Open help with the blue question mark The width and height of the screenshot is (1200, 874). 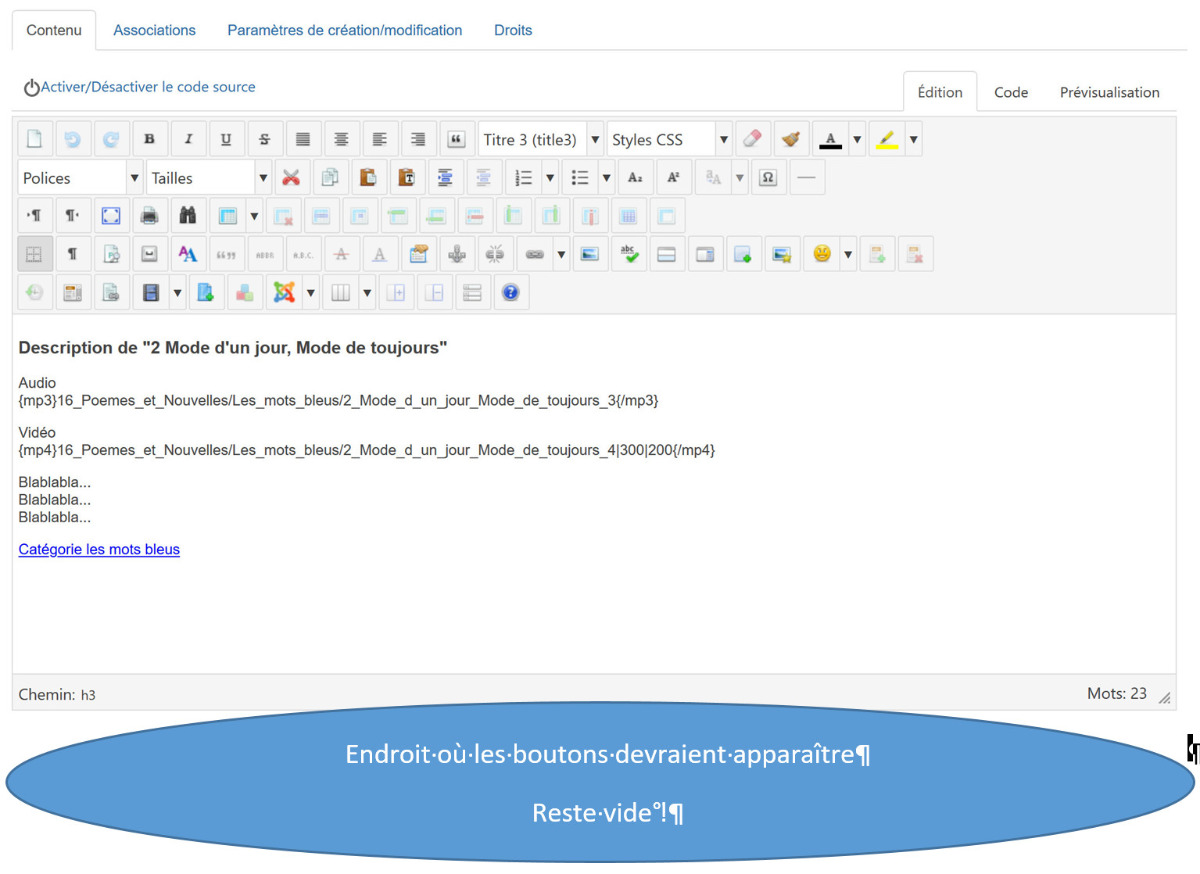[x=511, y=292]
